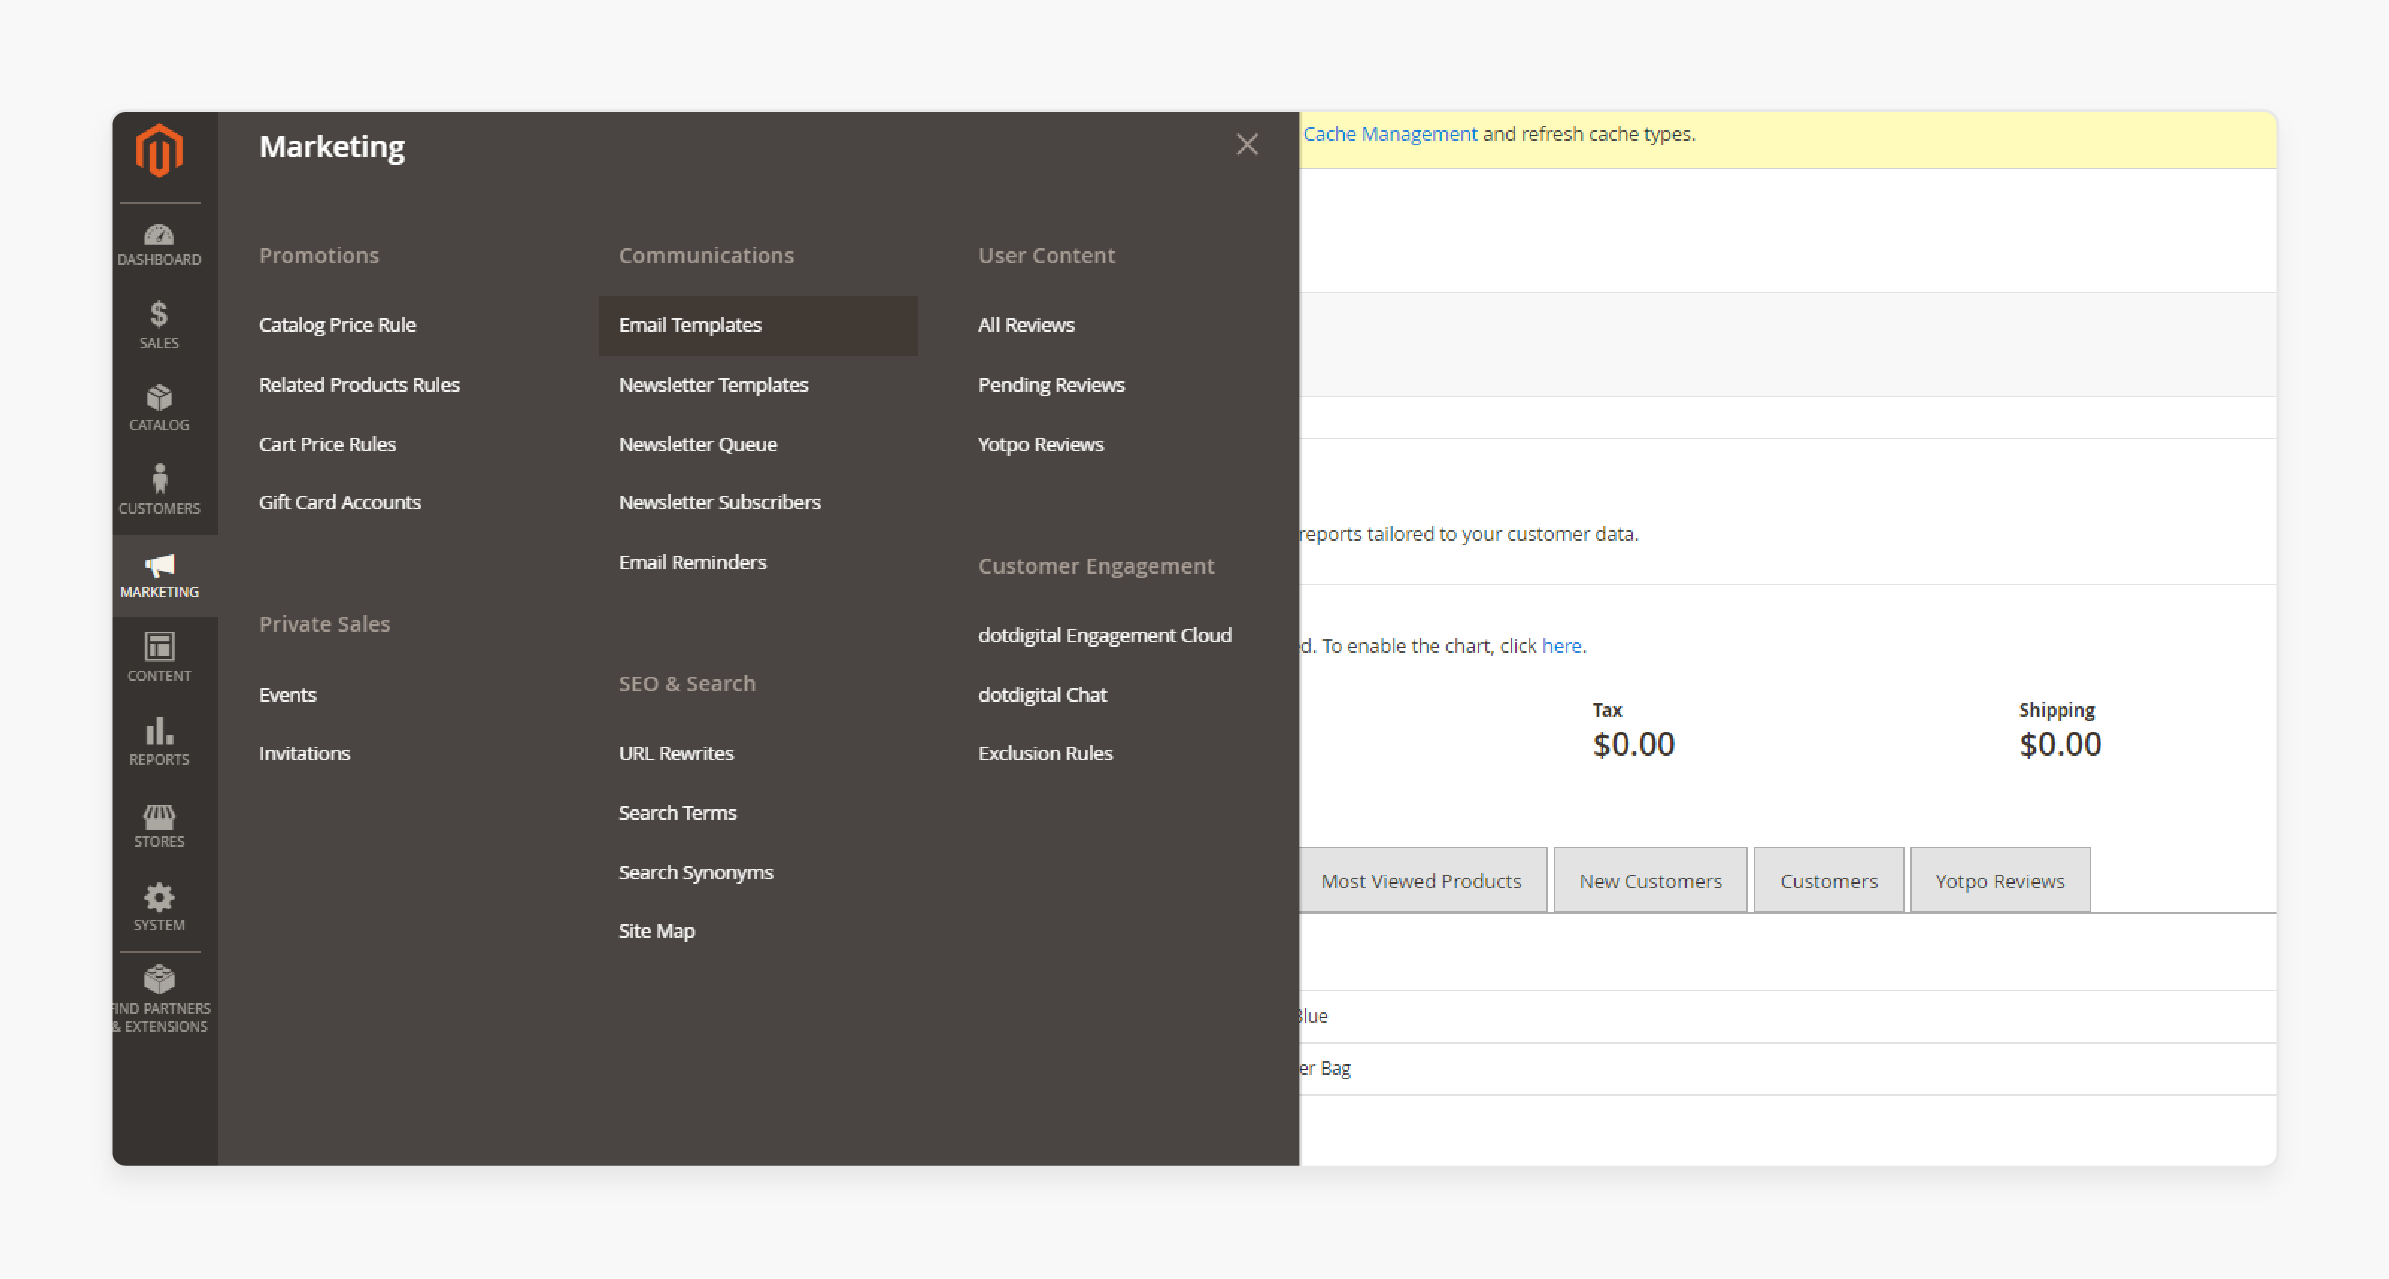Open dotdigital Engagement Cloud
The image size is (2389, 1279).
click(x=1104, y=635)
